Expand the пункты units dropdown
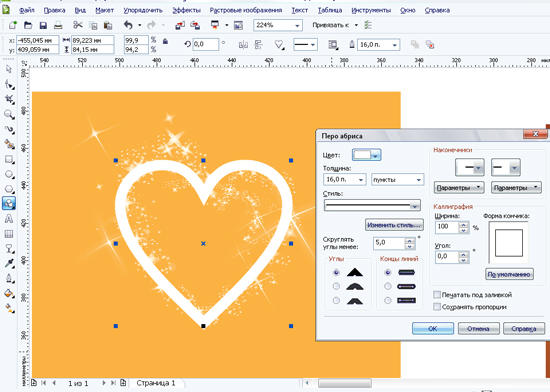 coord(418,180)
